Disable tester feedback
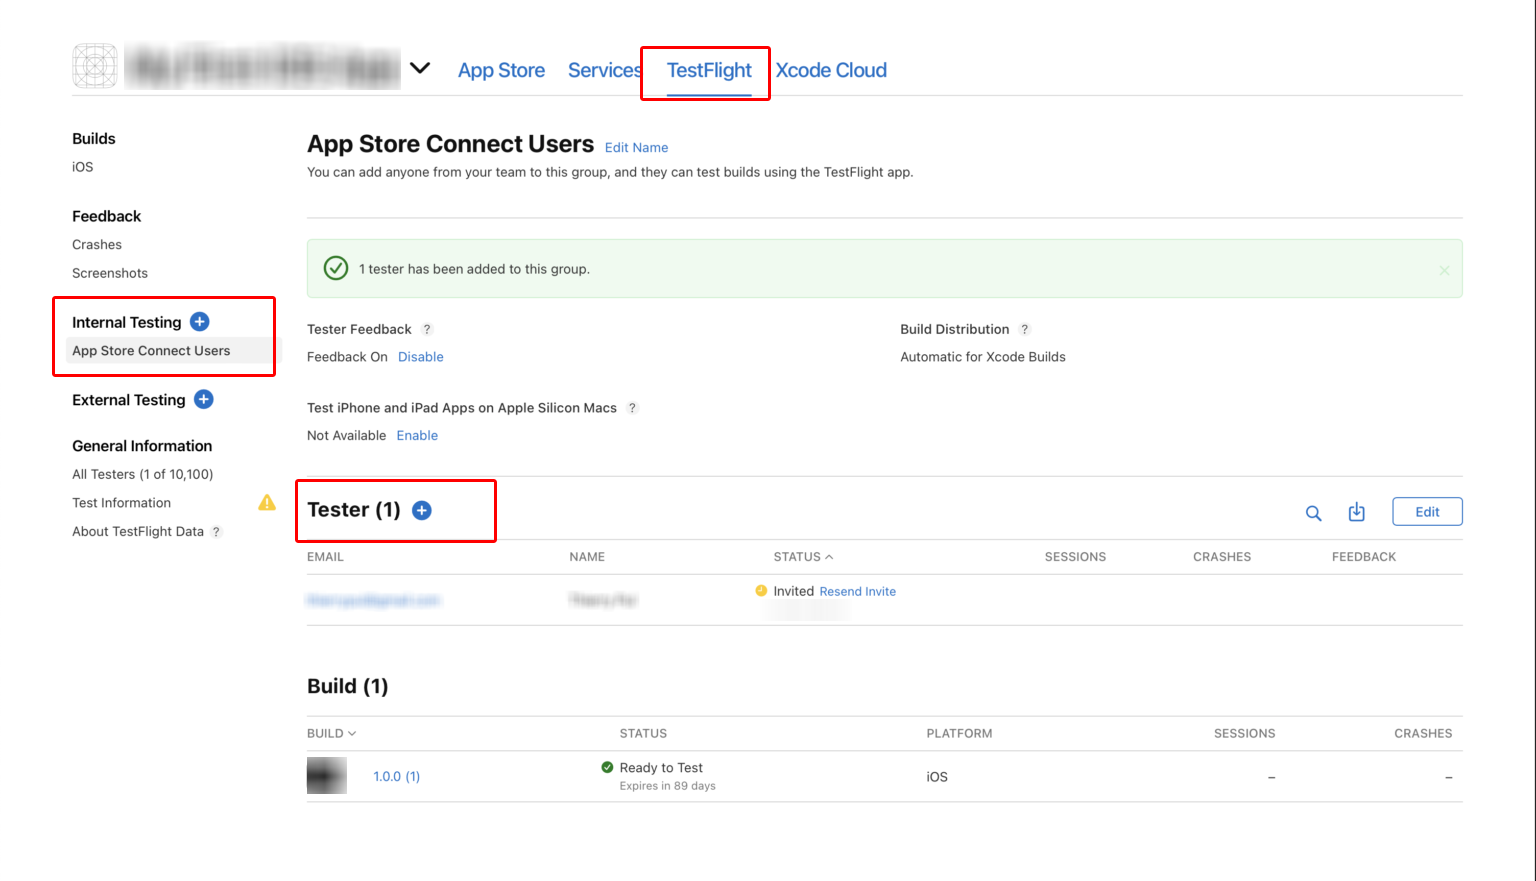This screenshot has height=881, width=1536. click(421, 357)
